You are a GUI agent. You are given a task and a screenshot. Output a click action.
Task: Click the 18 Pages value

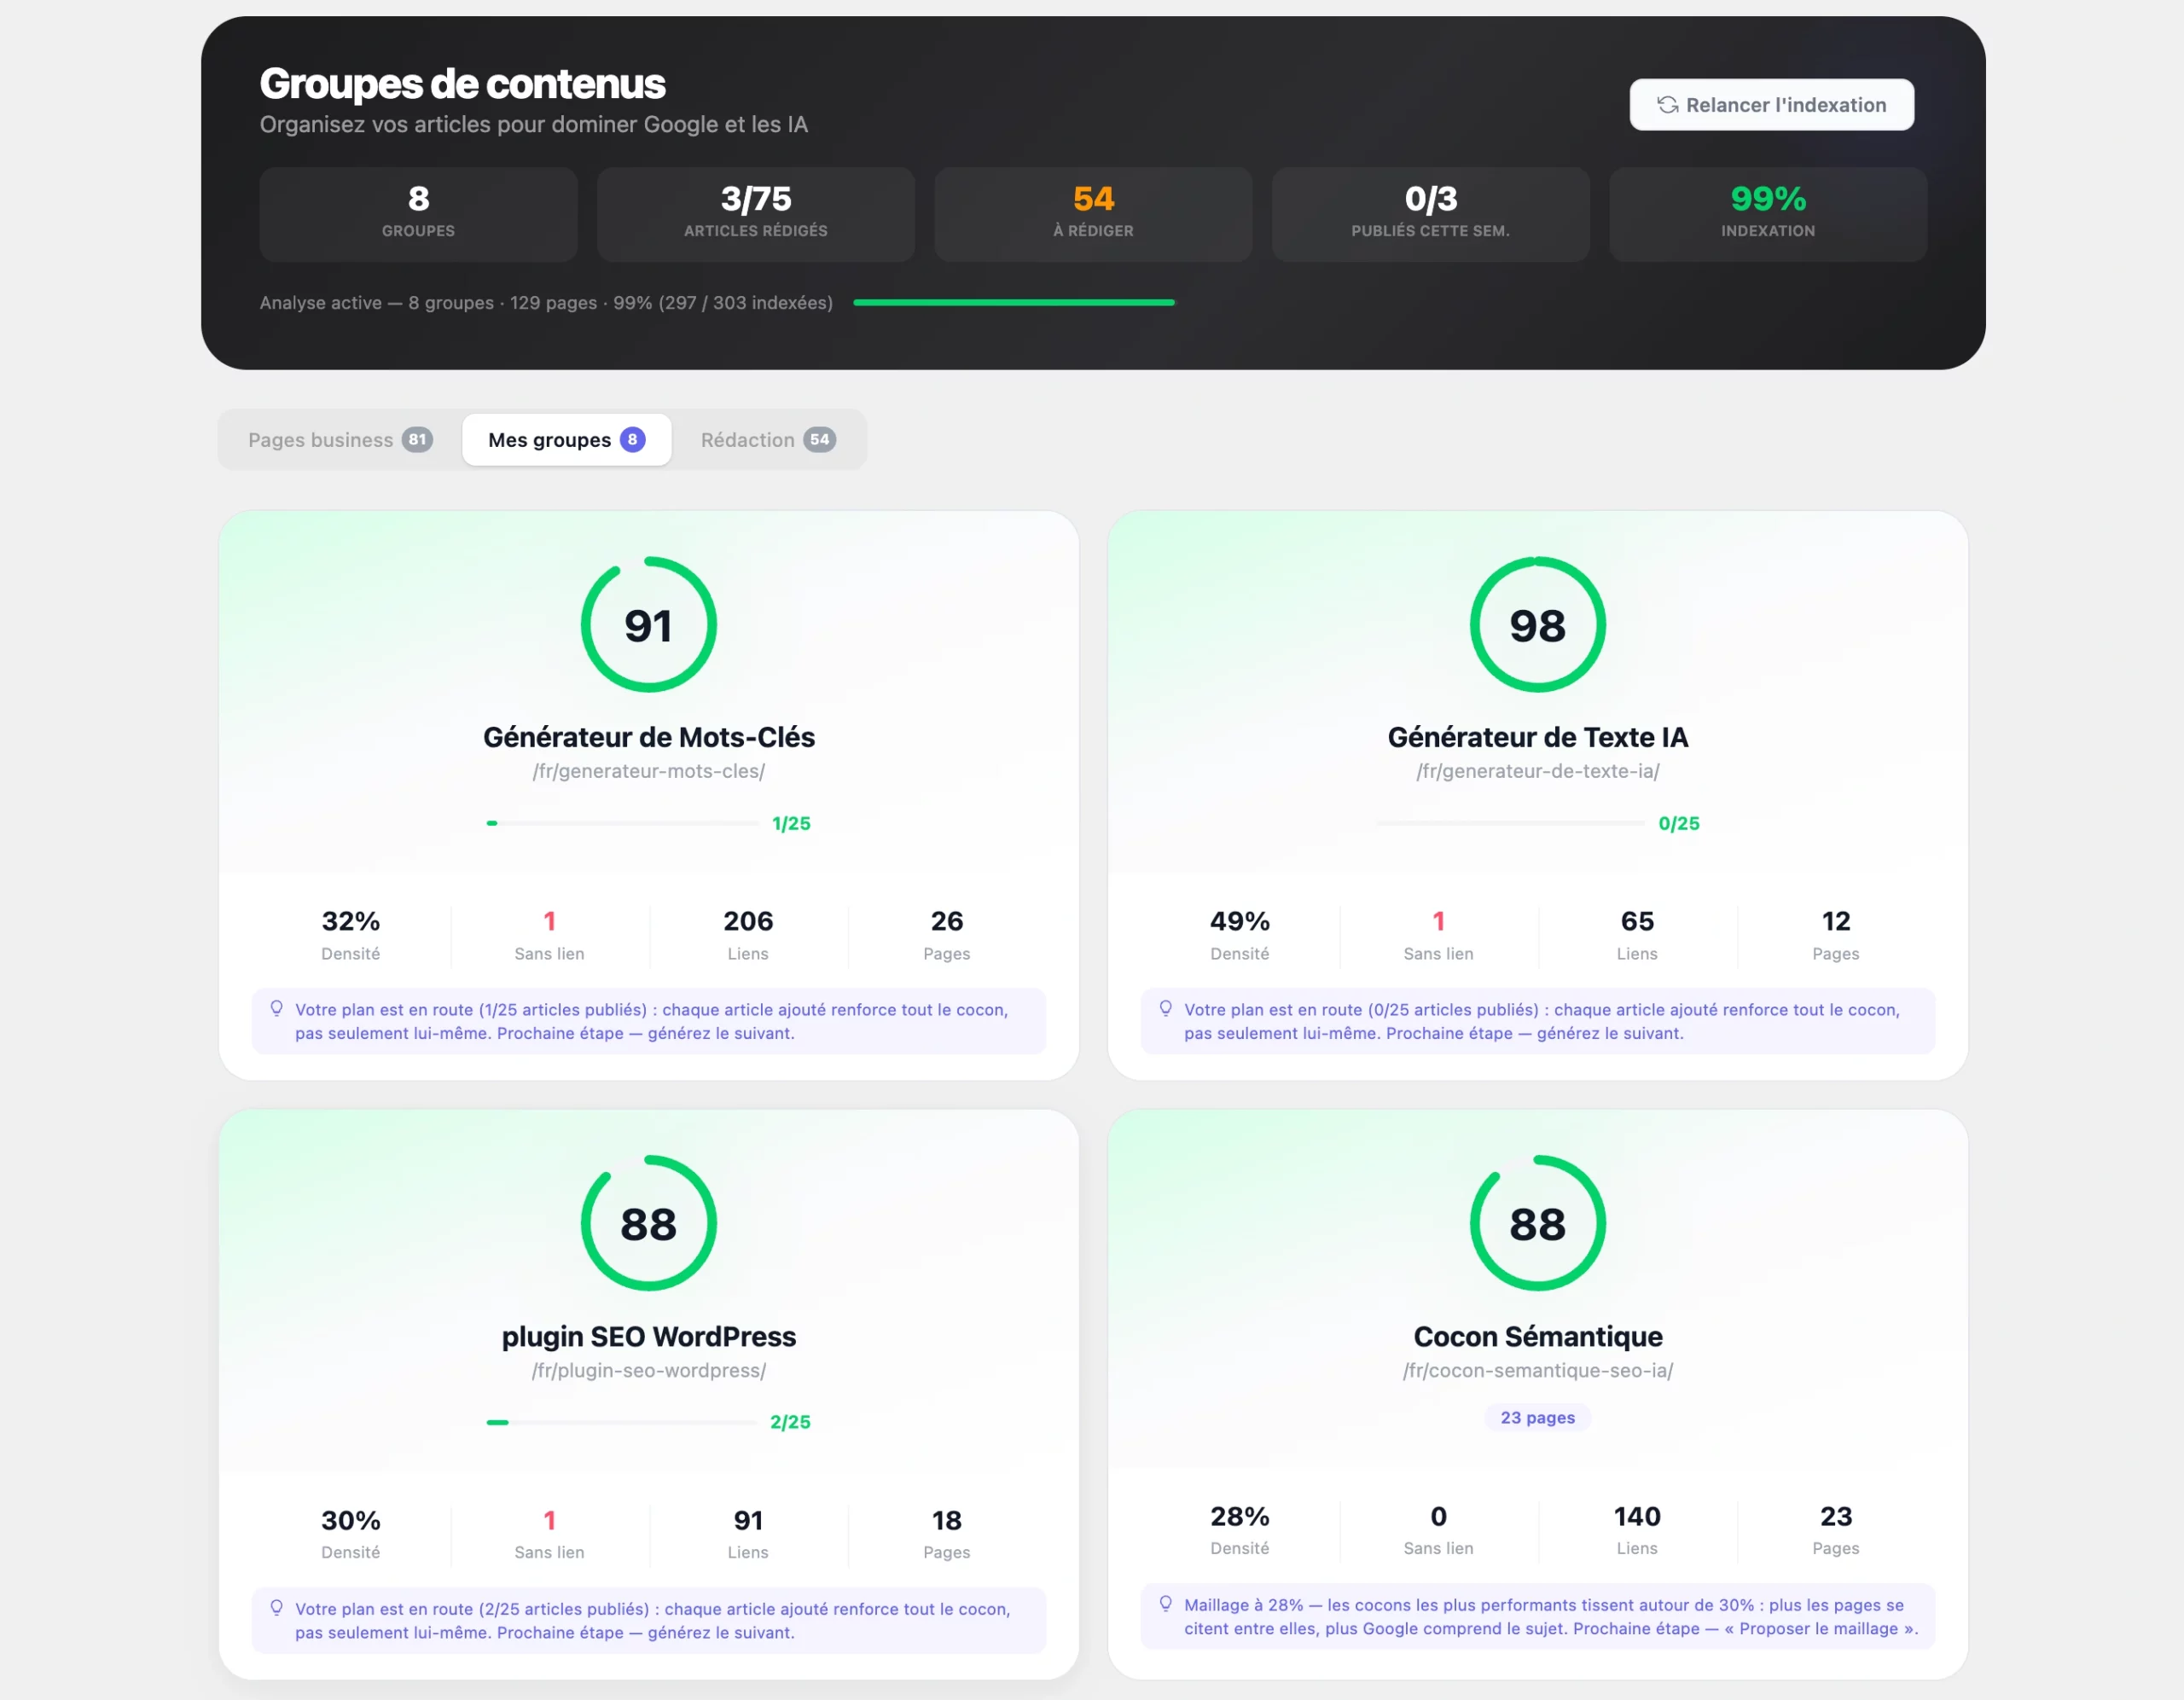[x=947, y=1520]
